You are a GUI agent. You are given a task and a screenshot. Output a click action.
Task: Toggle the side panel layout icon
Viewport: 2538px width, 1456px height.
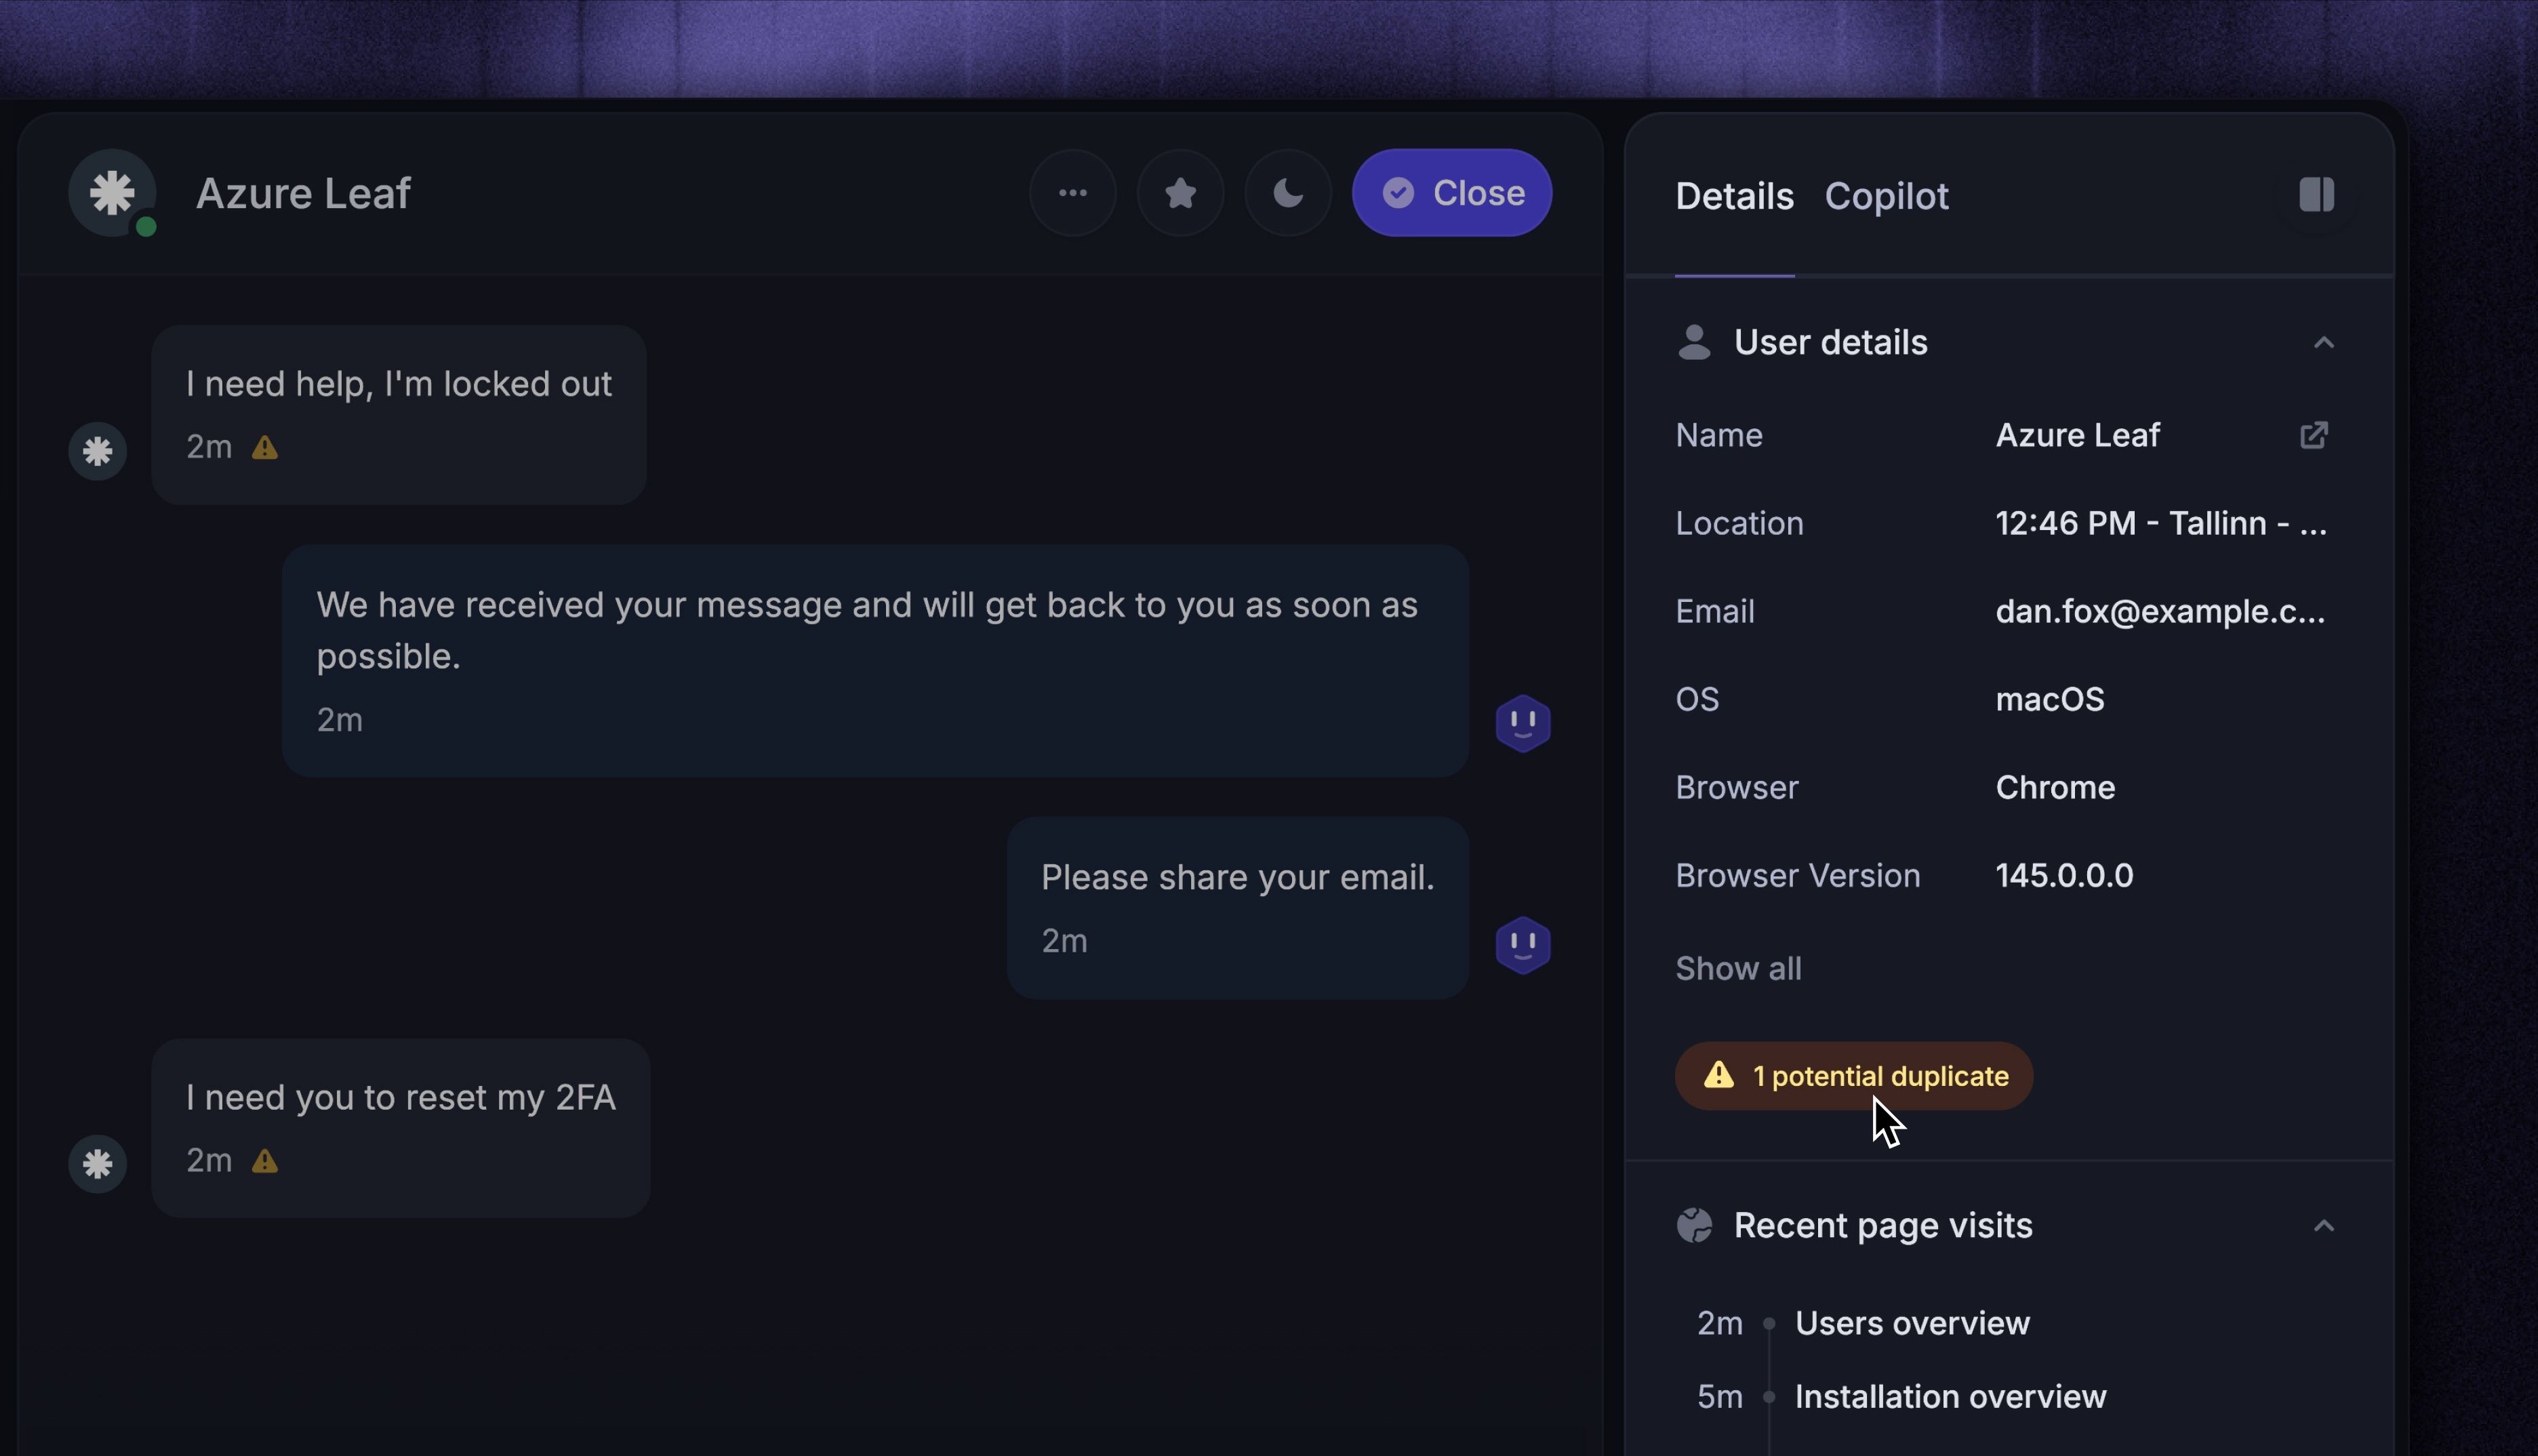(2315, 195)
